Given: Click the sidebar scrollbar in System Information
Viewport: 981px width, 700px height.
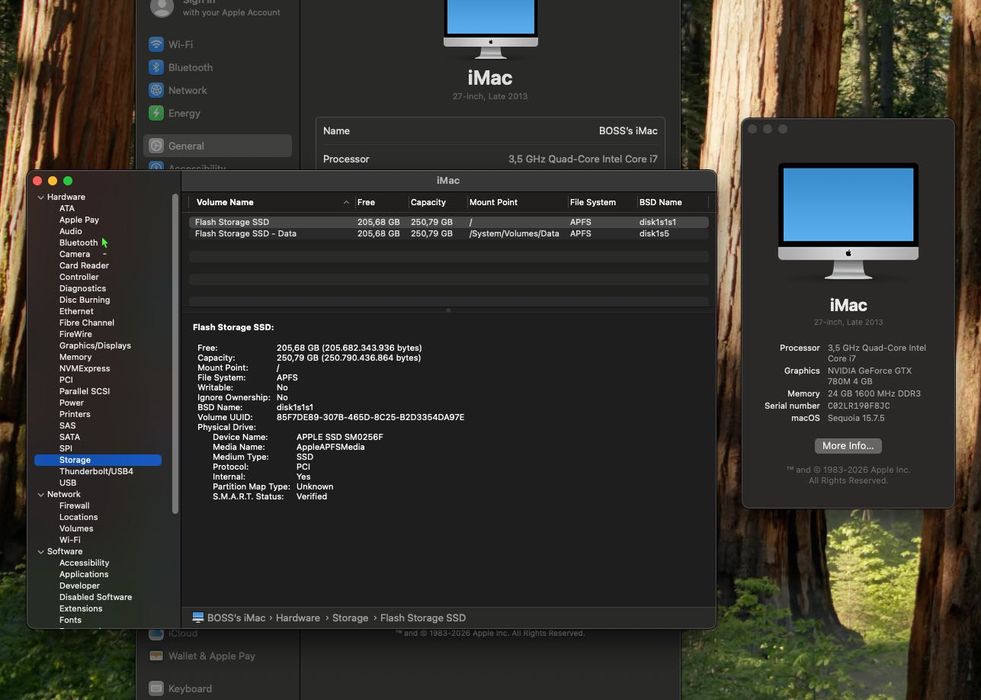Looking at the screenshot, I should click(x=175, y=353).
